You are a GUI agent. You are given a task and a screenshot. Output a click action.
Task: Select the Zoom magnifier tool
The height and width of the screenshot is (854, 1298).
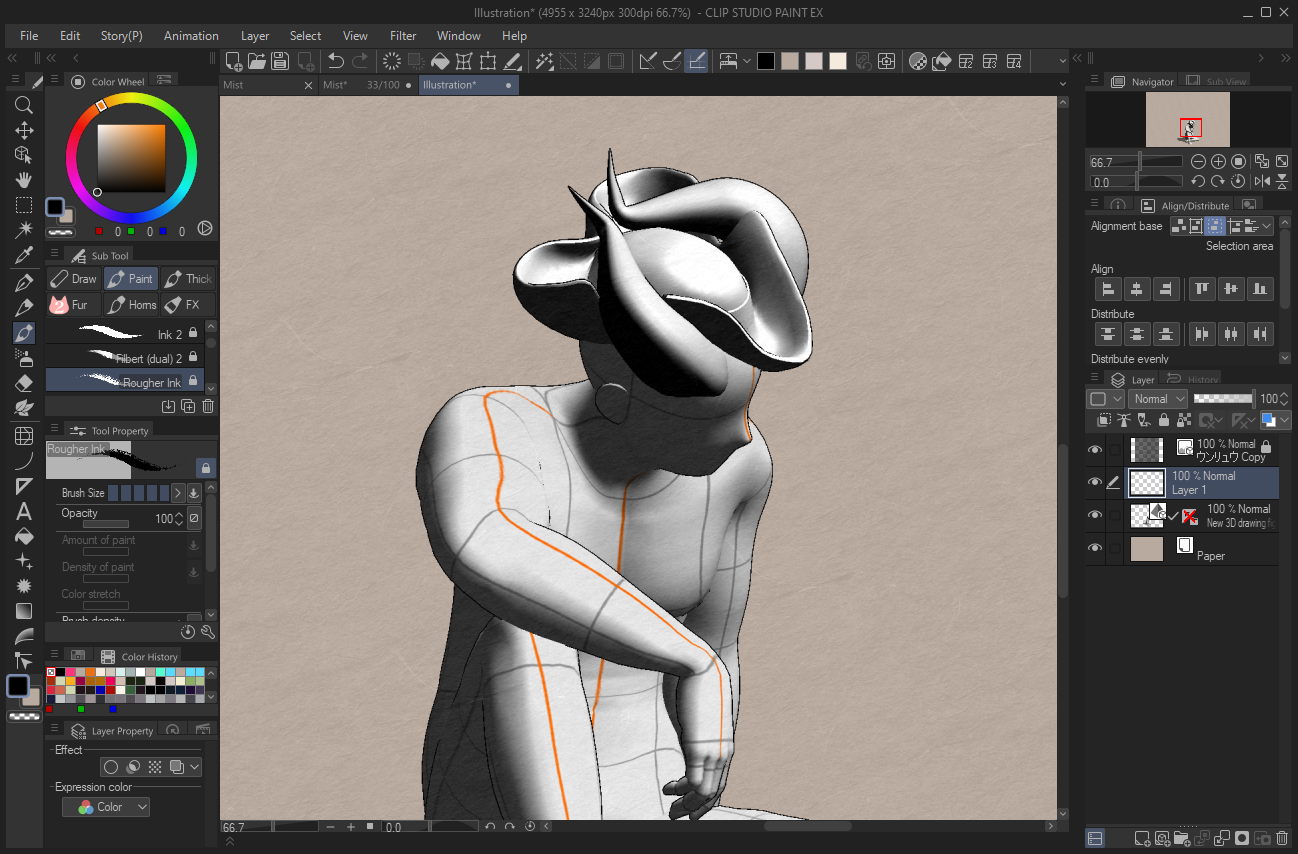(24, 105)
